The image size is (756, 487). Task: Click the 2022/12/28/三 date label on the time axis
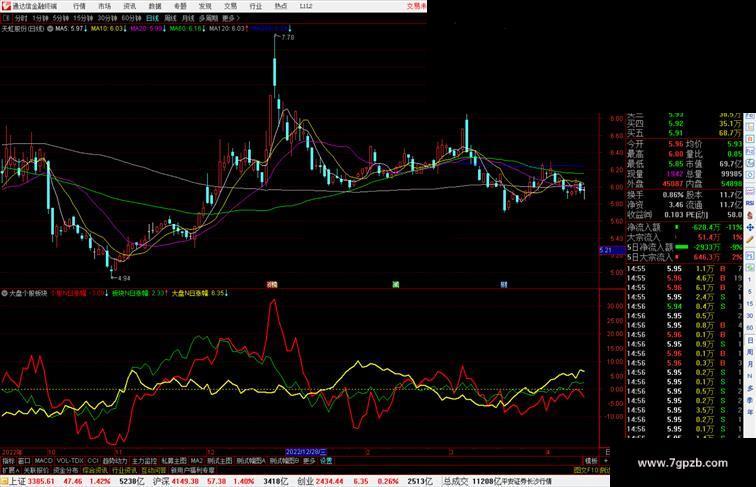(x=306, y=452)
